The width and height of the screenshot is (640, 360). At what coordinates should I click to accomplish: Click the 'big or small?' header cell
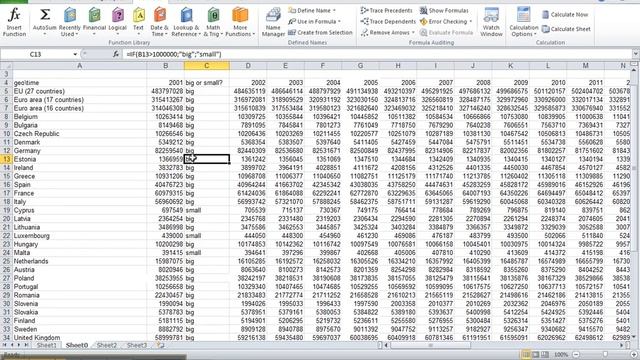pos(207,82)
